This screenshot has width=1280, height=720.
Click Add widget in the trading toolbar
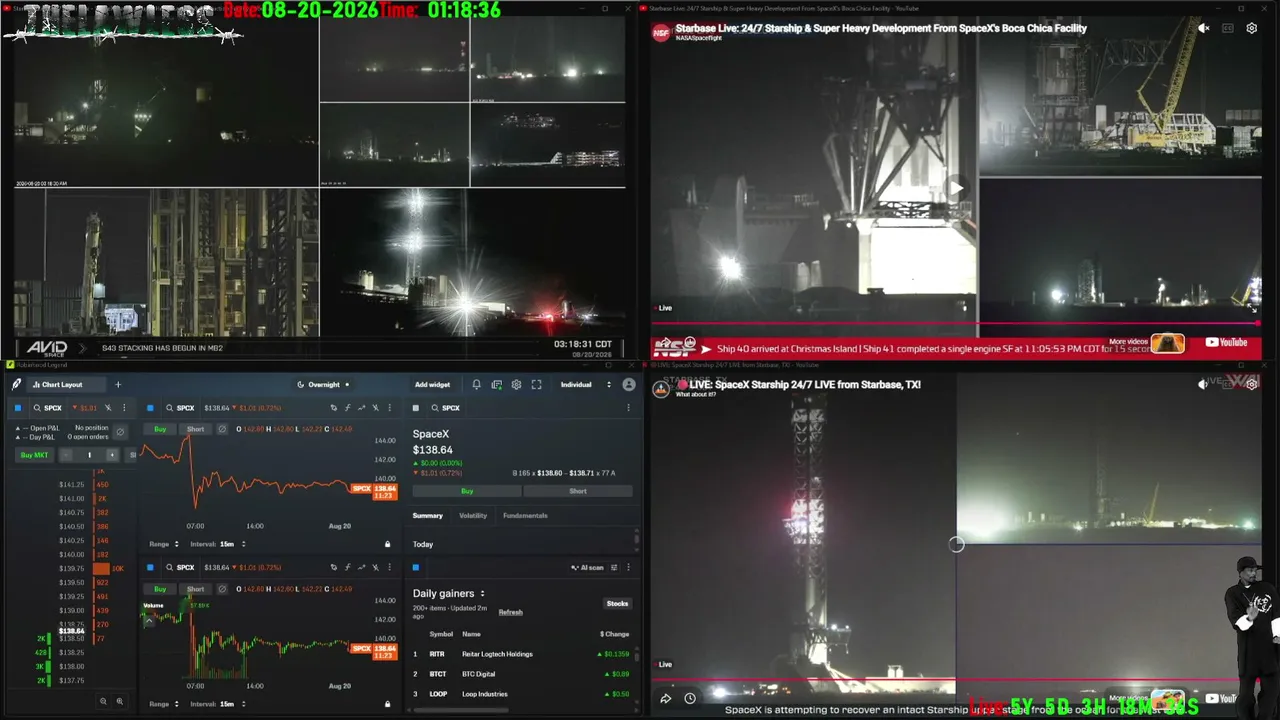click(x=432, y=385)
